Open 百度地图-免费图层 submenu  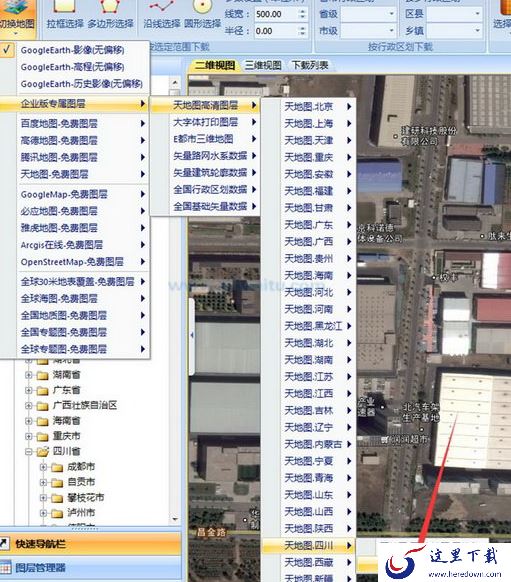(75, 123)
